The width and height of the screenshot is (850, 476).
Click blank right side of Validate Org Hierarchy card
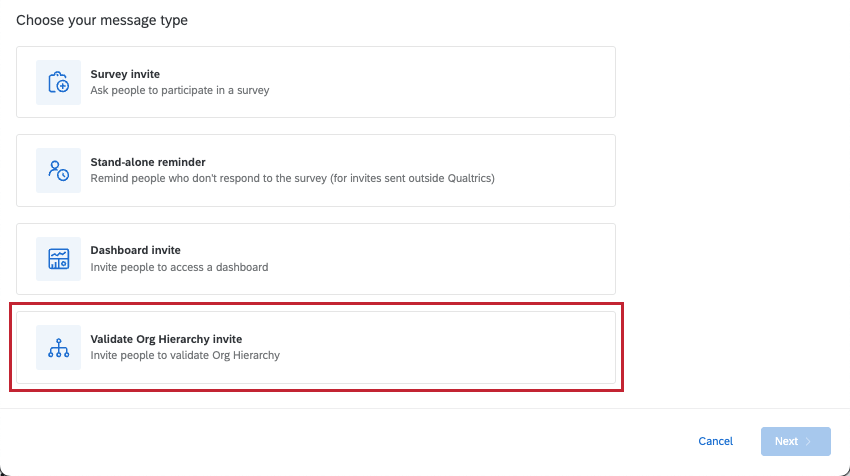[480, 347]
